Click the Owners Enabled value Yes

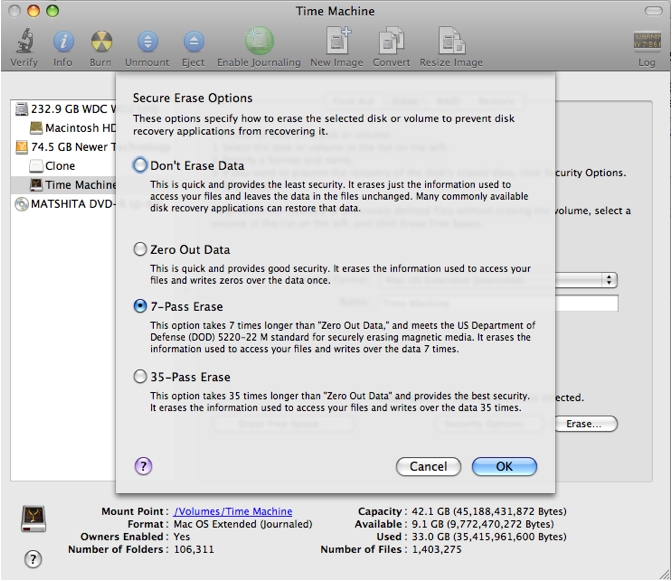point(182,536)
